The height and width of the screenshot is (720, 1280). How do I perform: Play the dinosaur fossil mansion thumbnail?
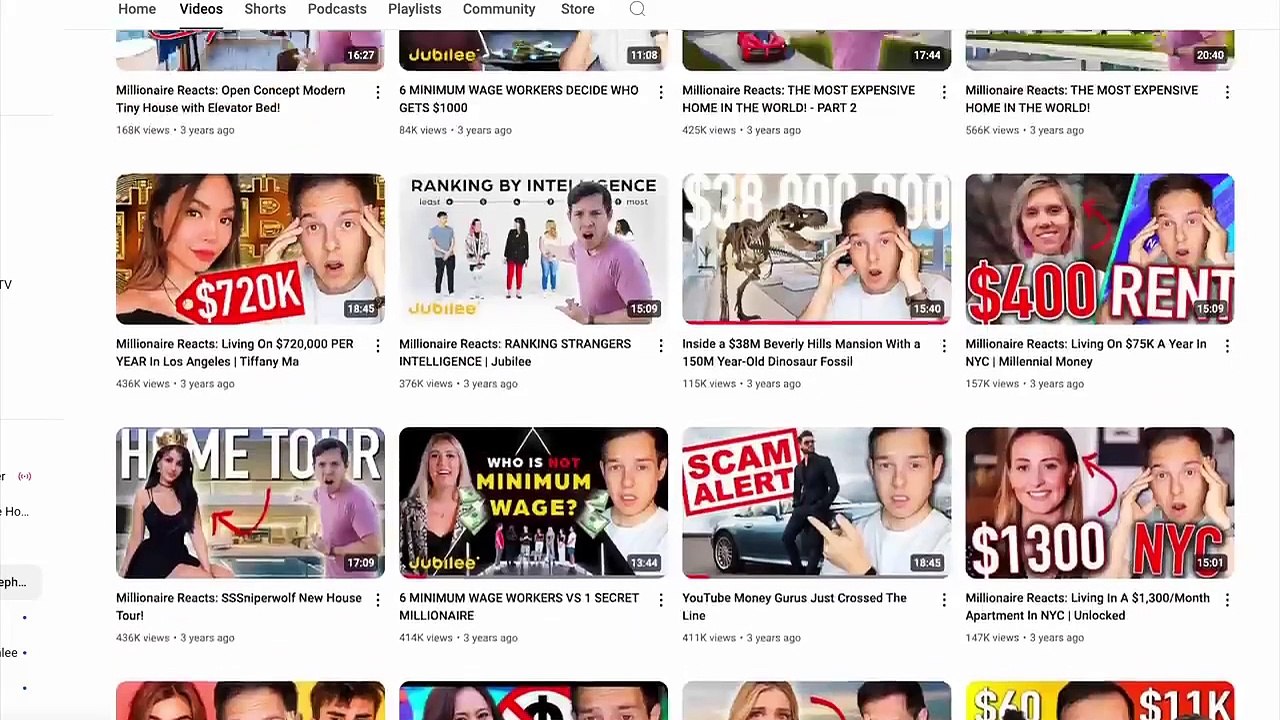point(816,249)
